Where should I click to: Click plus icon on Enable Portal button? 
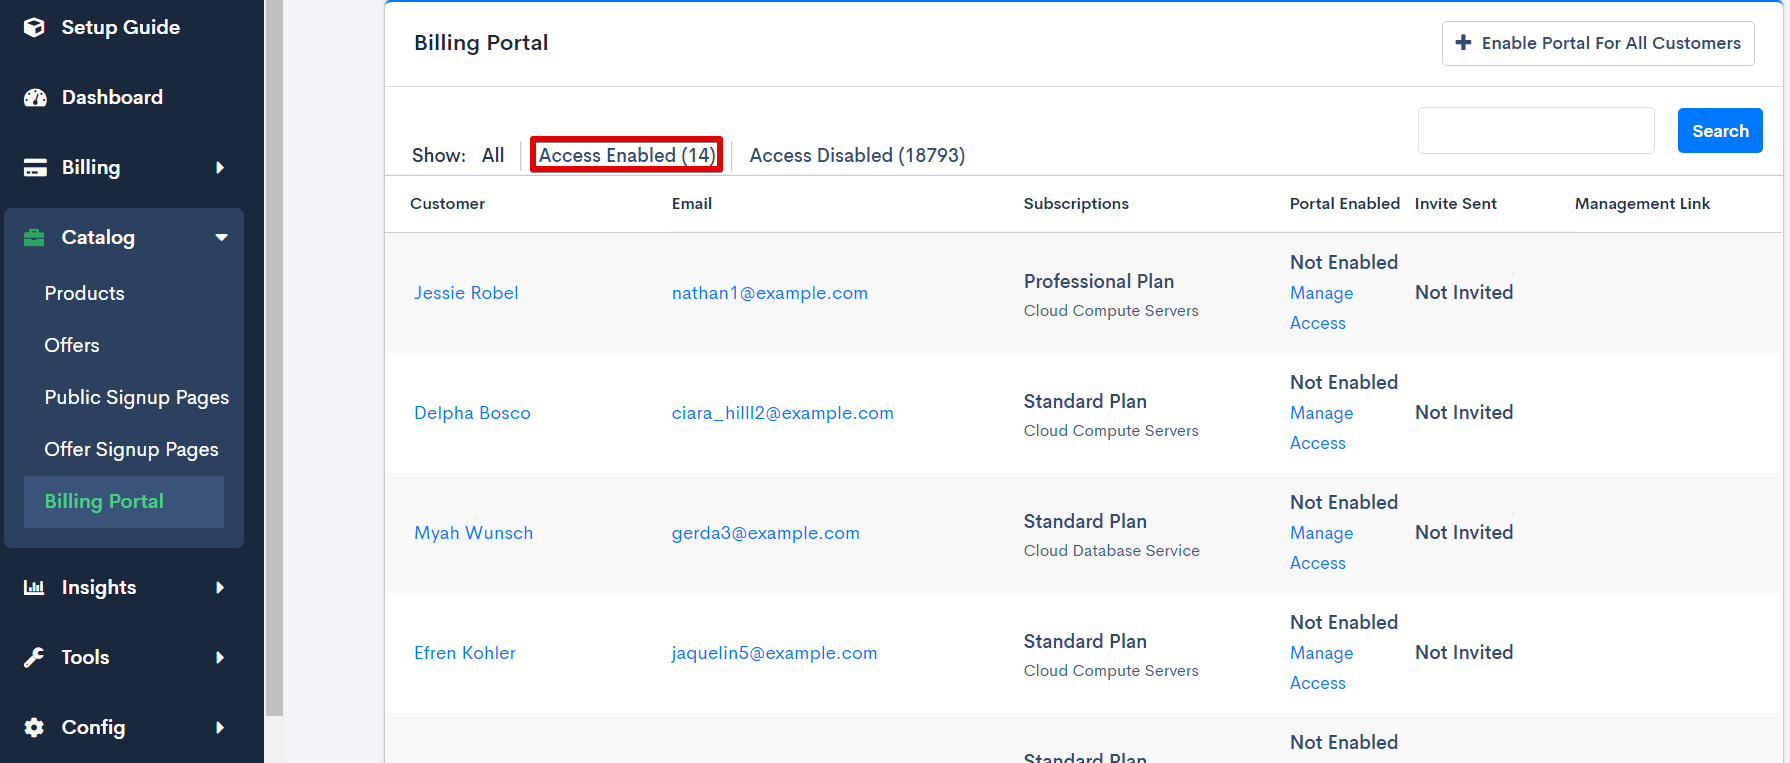click(1463, 43)
